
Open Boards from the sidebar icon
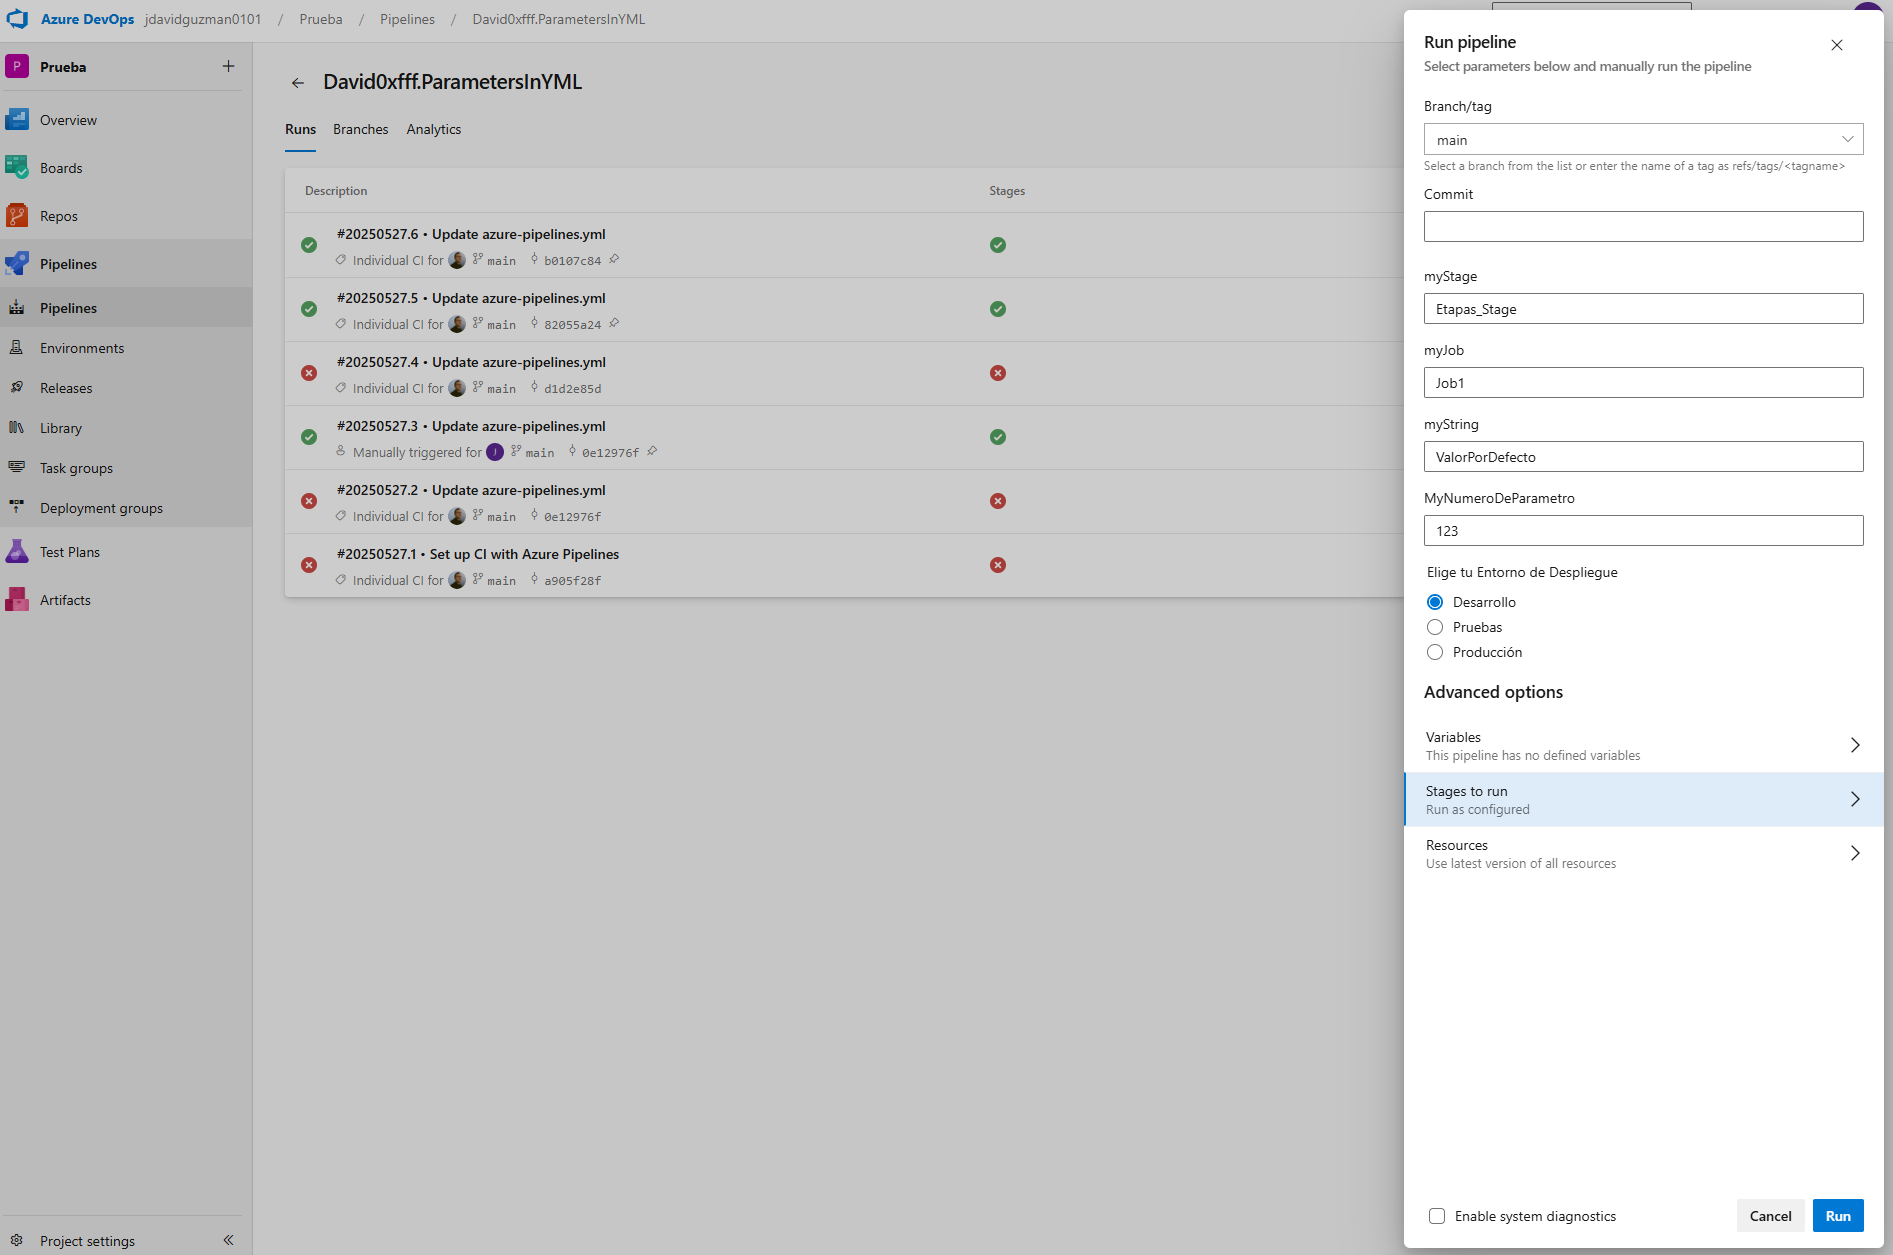(x=17, y=168)
